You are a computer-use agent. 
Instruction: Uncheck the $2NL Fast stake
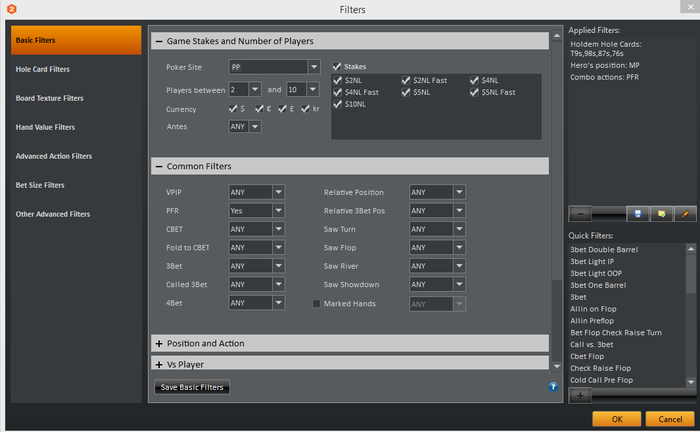405,80
